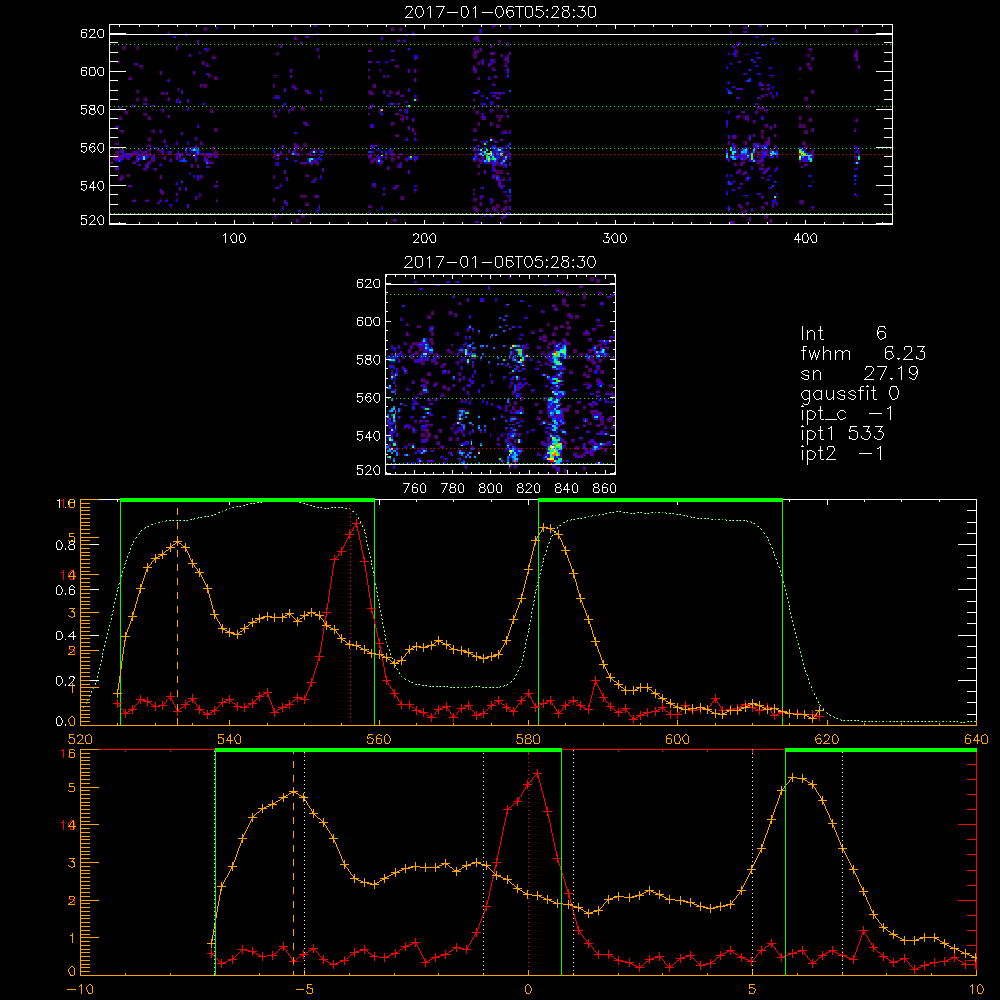Image resolution: width=1000 pixels, height=1000 pixels.
Task: Click the red curve peak near 557 in third plot
Action: pyautogui.click(x=356, y=523)
